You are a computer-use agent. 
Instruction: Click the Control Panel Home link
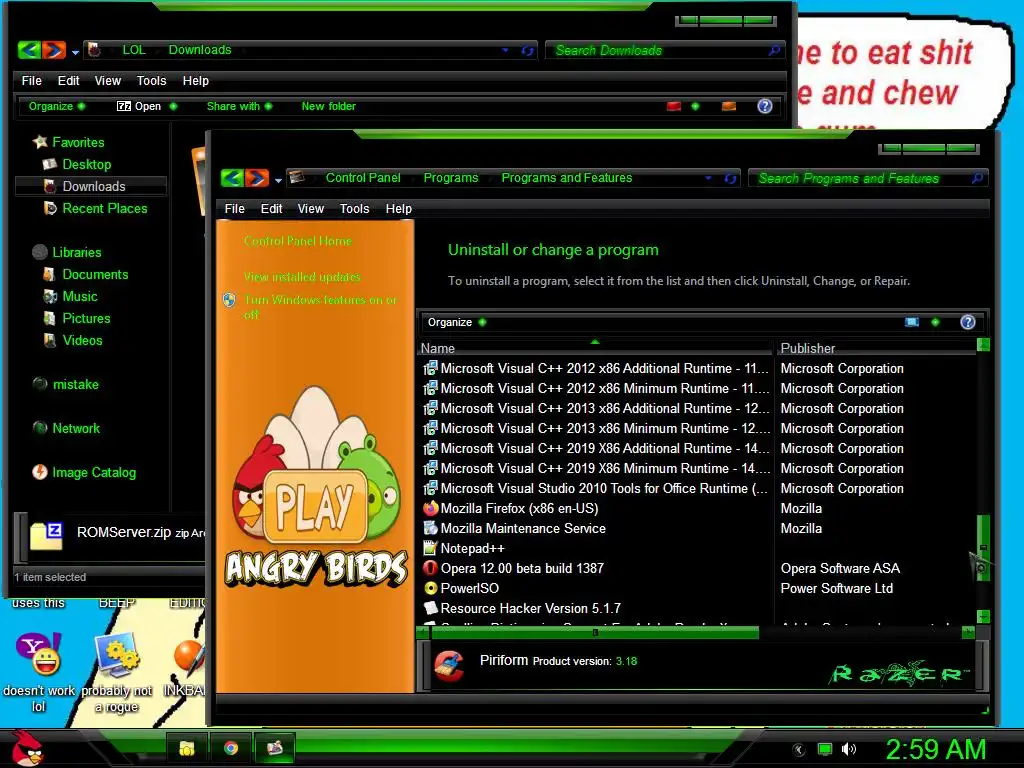click(x=298, y=241)
